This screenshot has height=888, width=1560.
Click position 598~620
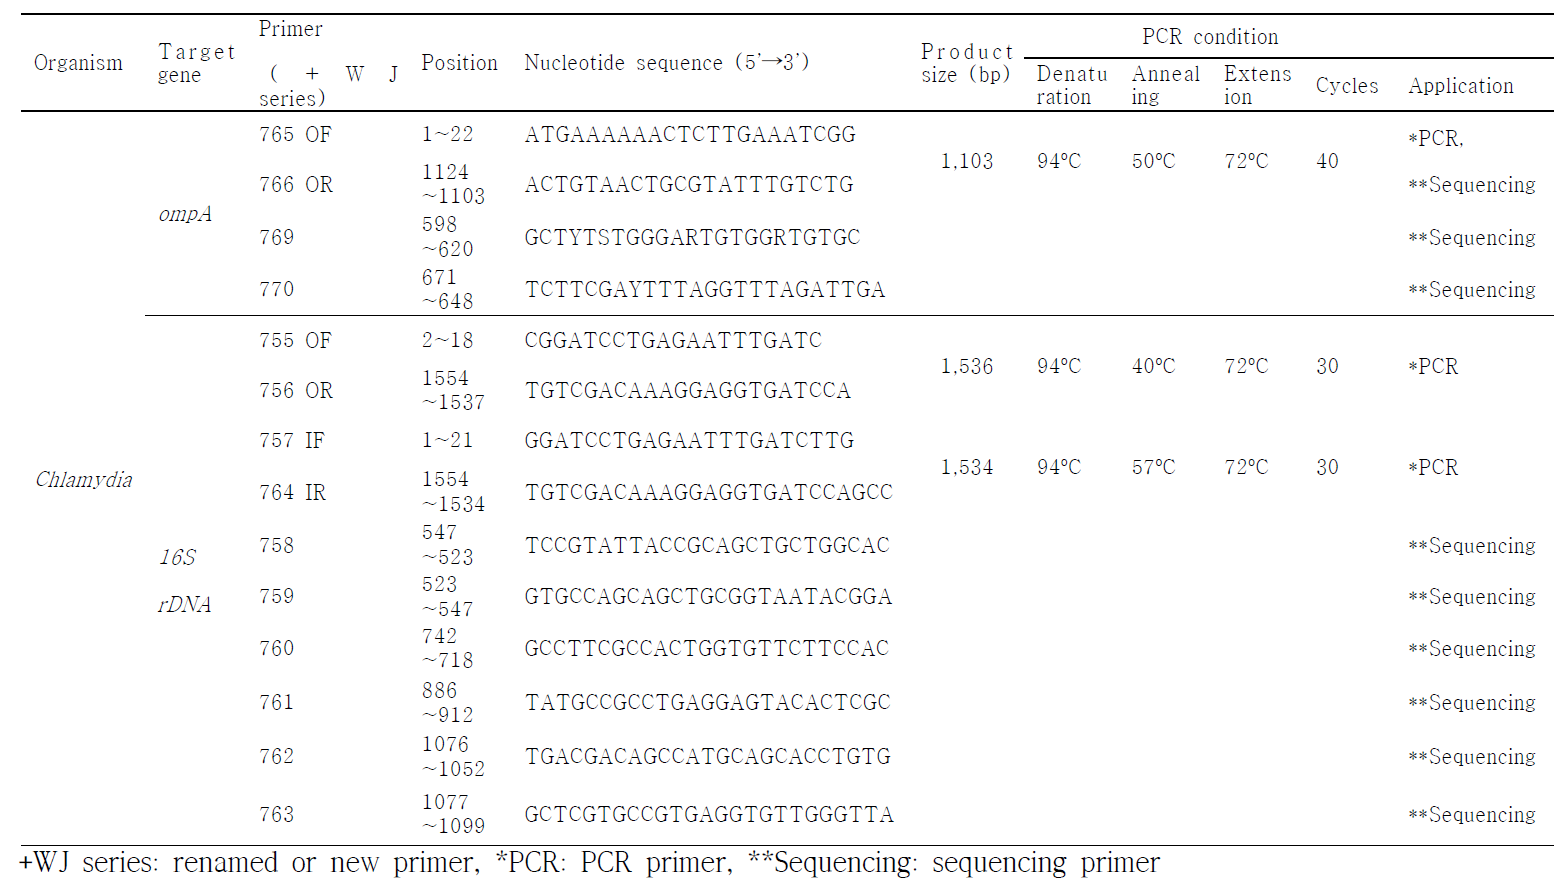coord(447,237)
